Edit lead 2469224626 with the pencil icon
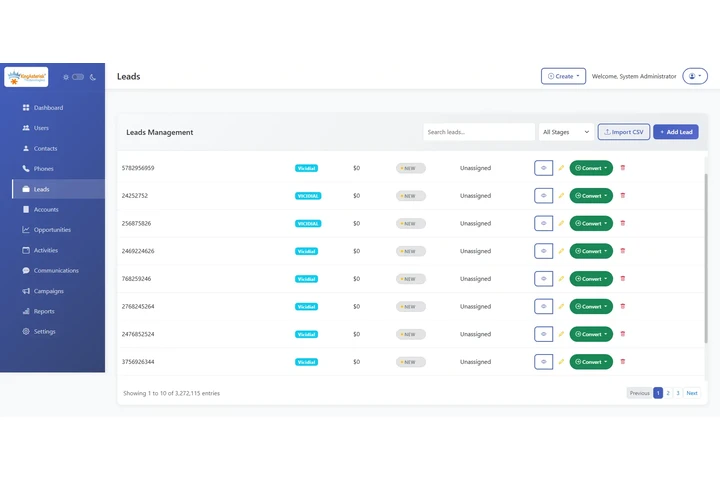The width and height of the screenshot is (720, 480). click(x=561, y=251)
